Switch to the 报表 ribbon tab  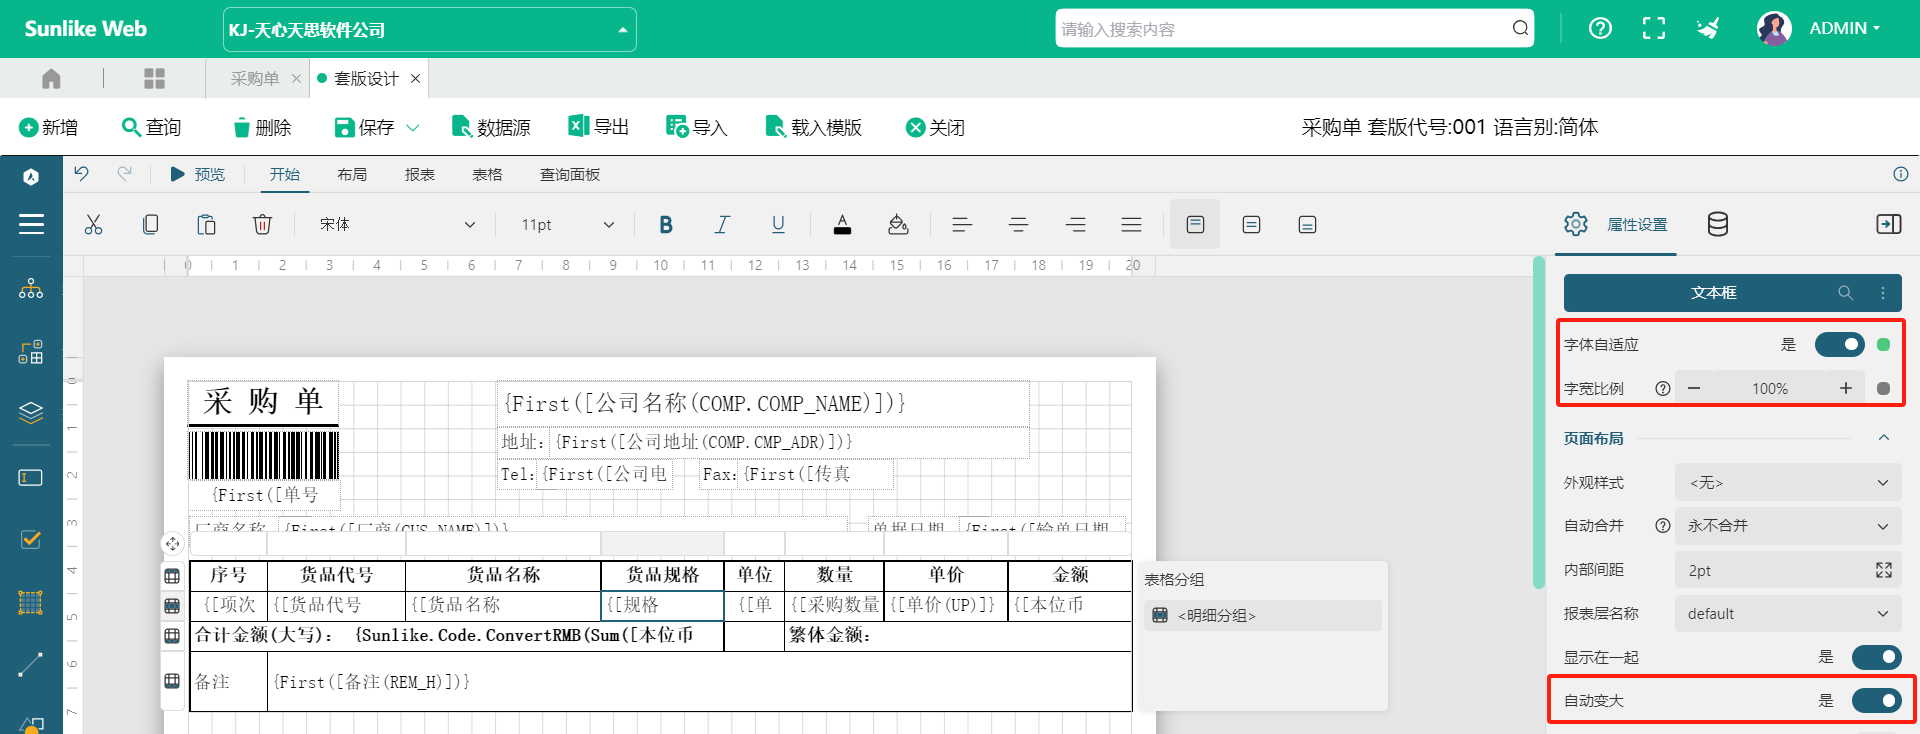tap(420, 174)
